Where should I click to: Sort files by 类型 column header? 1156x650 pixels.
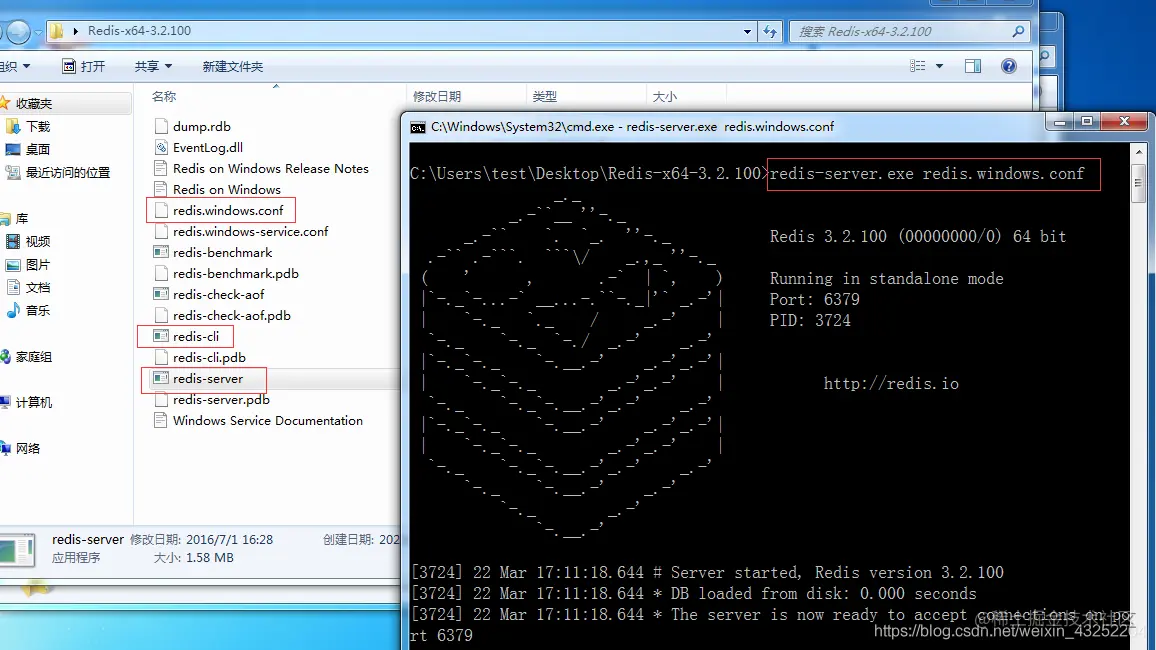544,97
